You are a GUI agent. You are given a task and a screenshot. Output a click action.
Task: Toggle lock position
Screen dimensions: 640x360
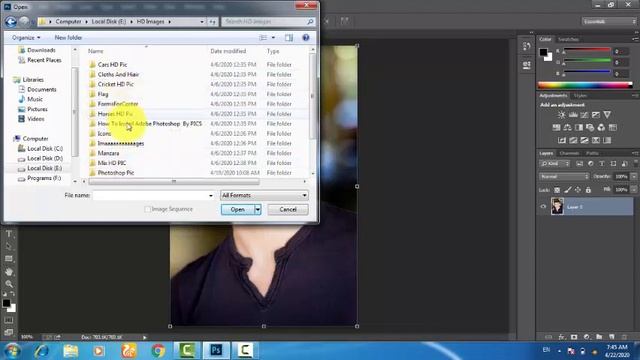578,190
